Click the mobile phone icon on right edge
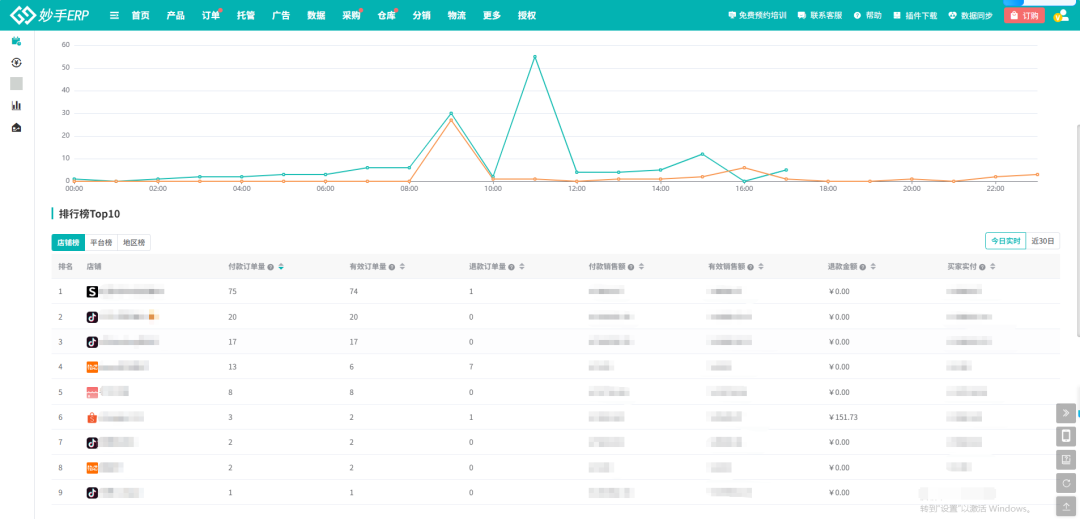This screenshot has width=1080, height=519. pos(1066,436)
